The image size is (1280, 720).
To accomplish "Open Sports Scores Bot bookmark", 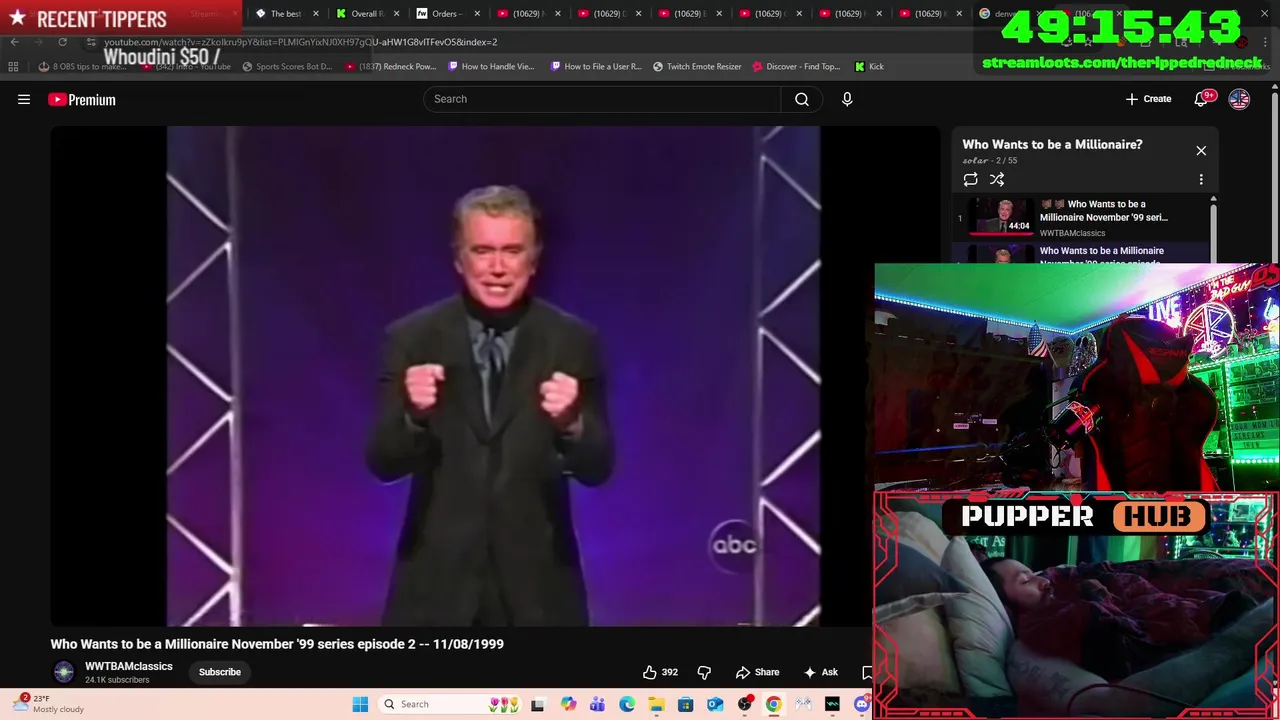I will point(287,66).
